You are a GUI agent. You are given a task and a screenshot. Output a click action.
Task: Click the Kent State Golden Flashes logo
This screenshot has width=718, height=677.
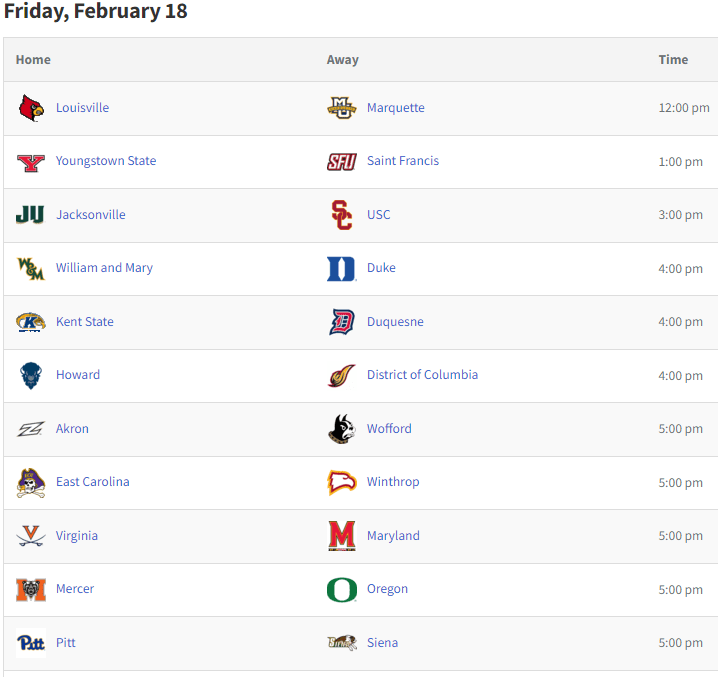coord(31,322)
